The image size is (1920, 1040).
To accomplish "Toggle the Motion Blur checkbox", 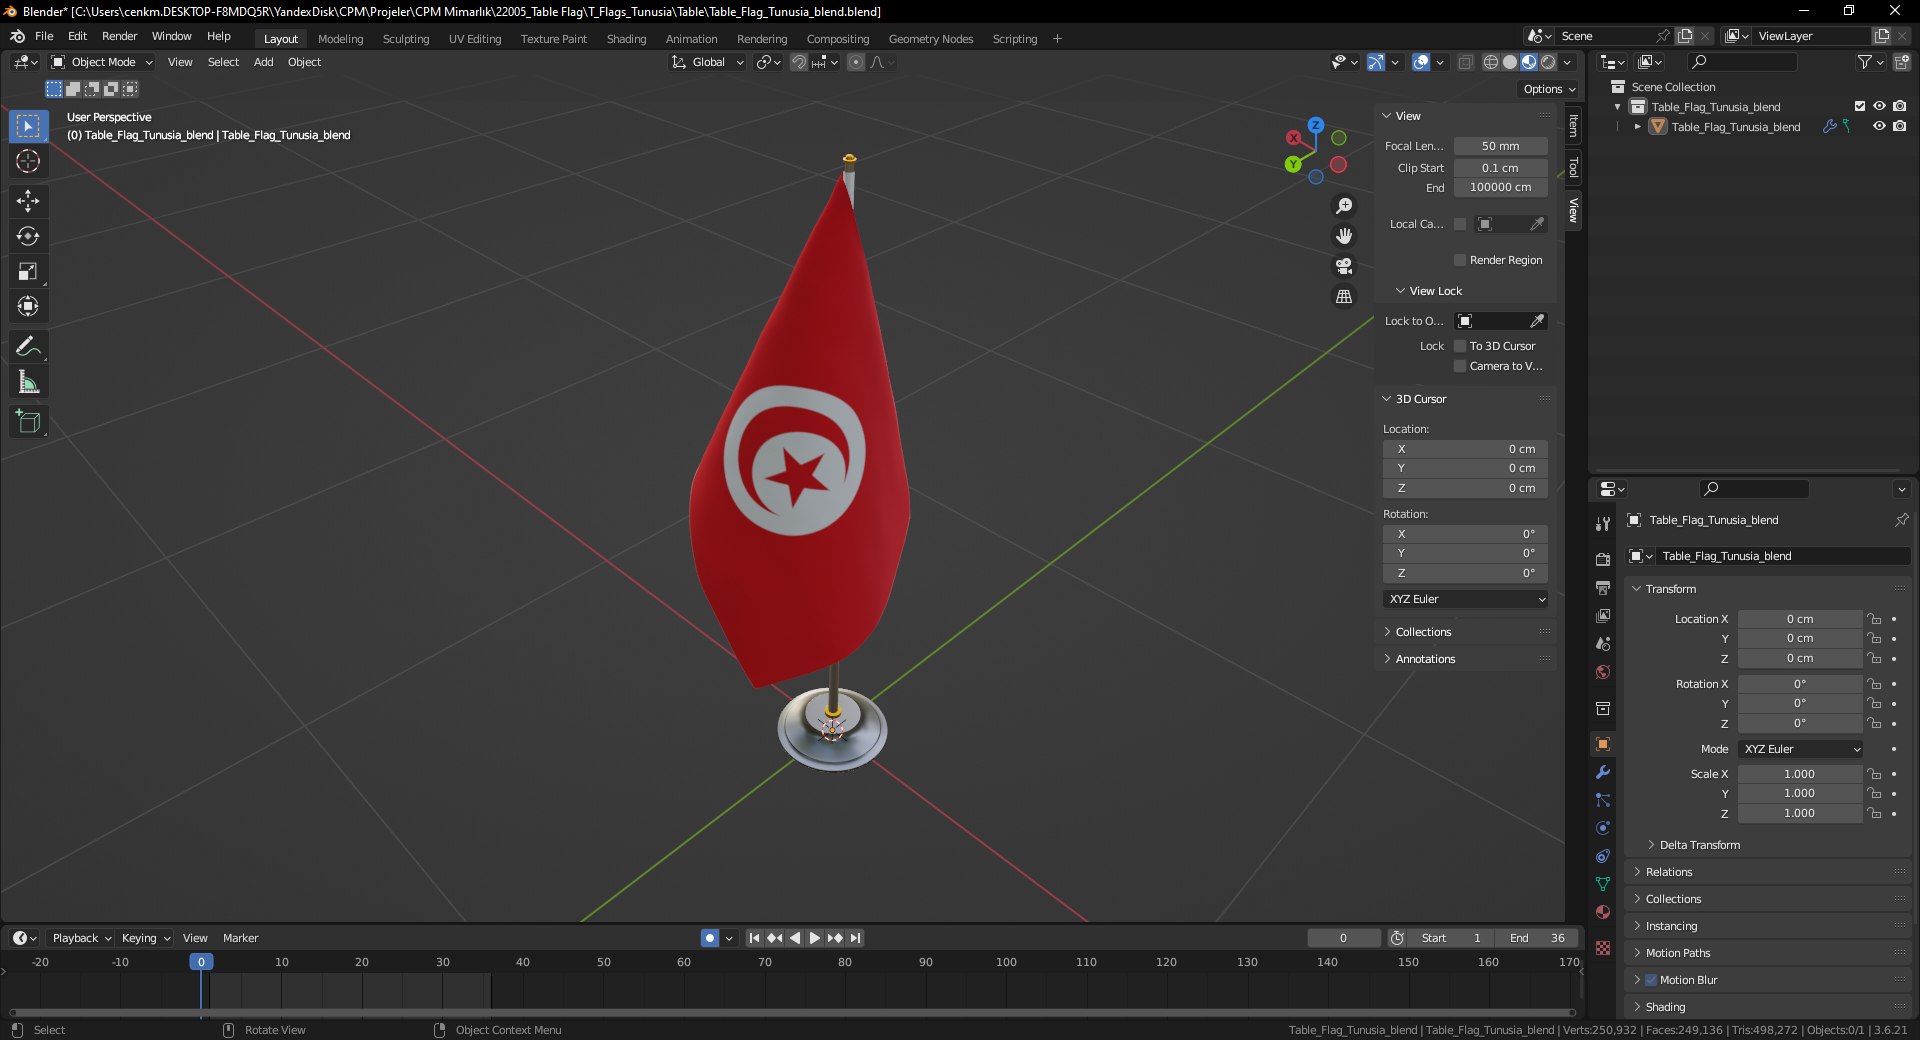I will [x=1651, y=980].
